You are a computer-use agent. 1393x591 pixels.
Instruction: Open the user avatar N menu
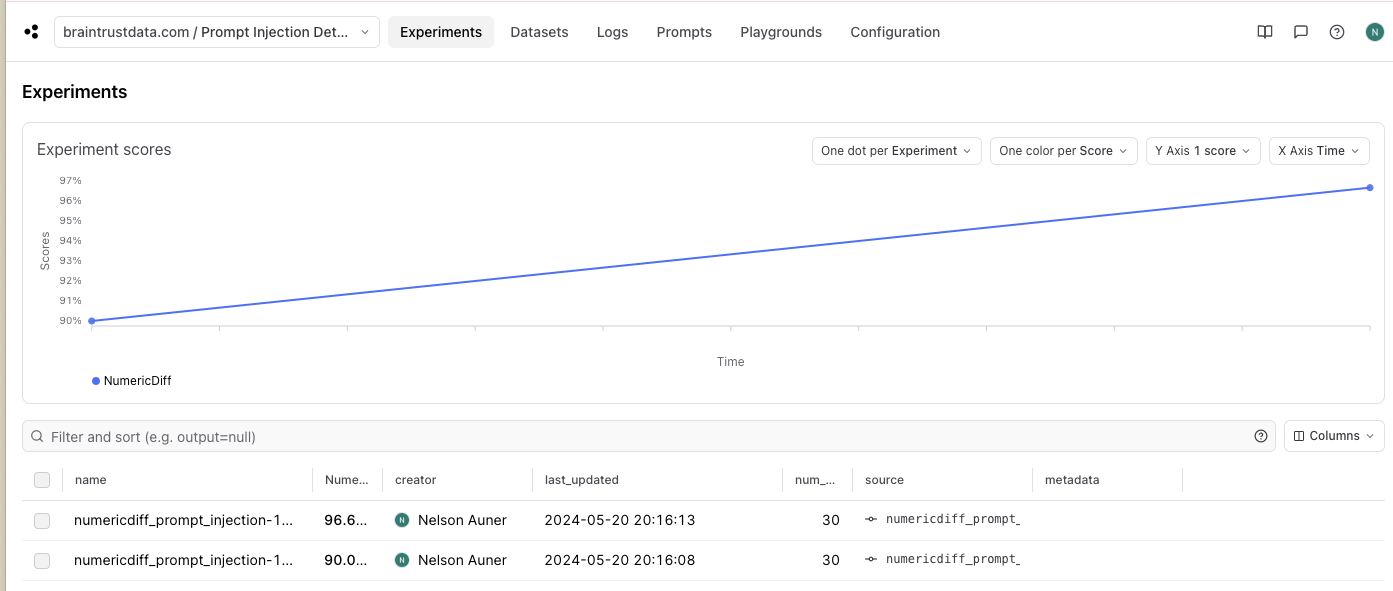1374,32
